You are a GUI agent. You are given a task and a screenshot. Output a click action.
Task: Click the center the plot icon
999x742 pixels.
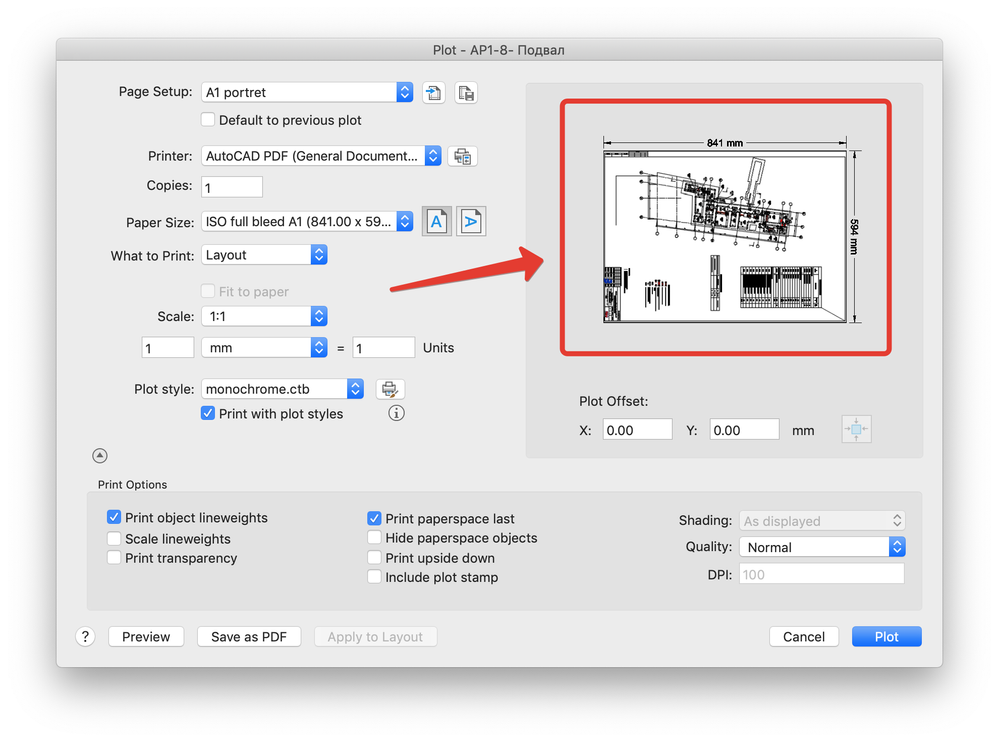click(856, 429)
